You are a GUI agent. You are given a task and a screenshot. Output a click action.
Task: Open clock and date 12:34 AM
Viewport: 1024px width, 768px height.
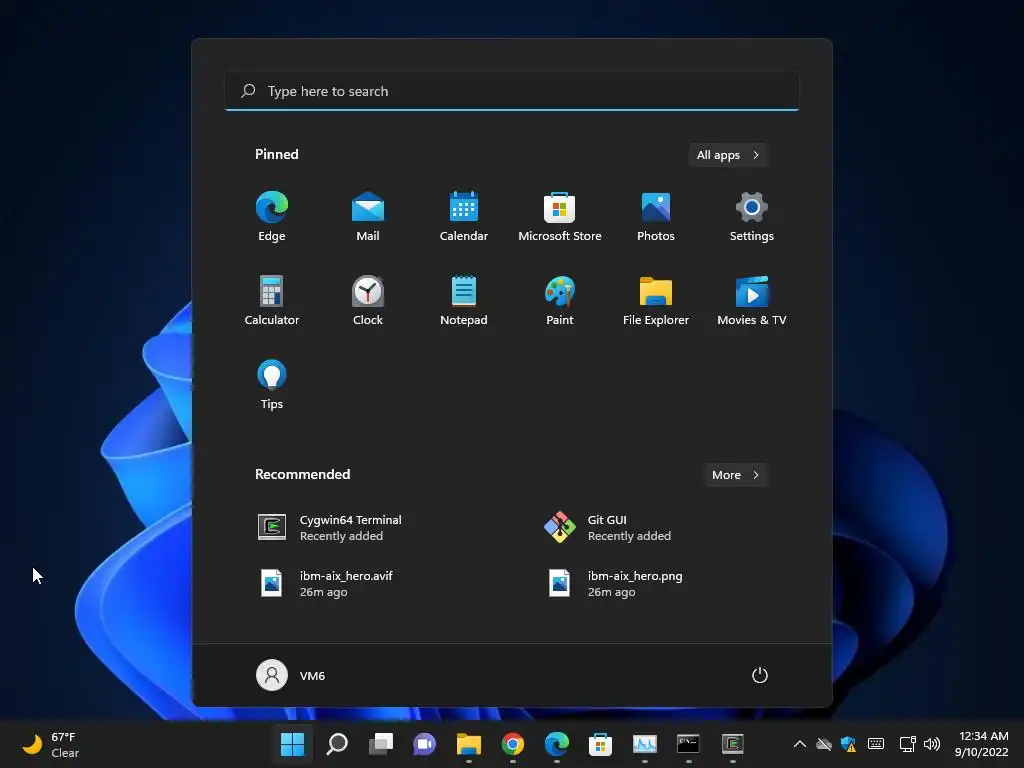(982, 744)
